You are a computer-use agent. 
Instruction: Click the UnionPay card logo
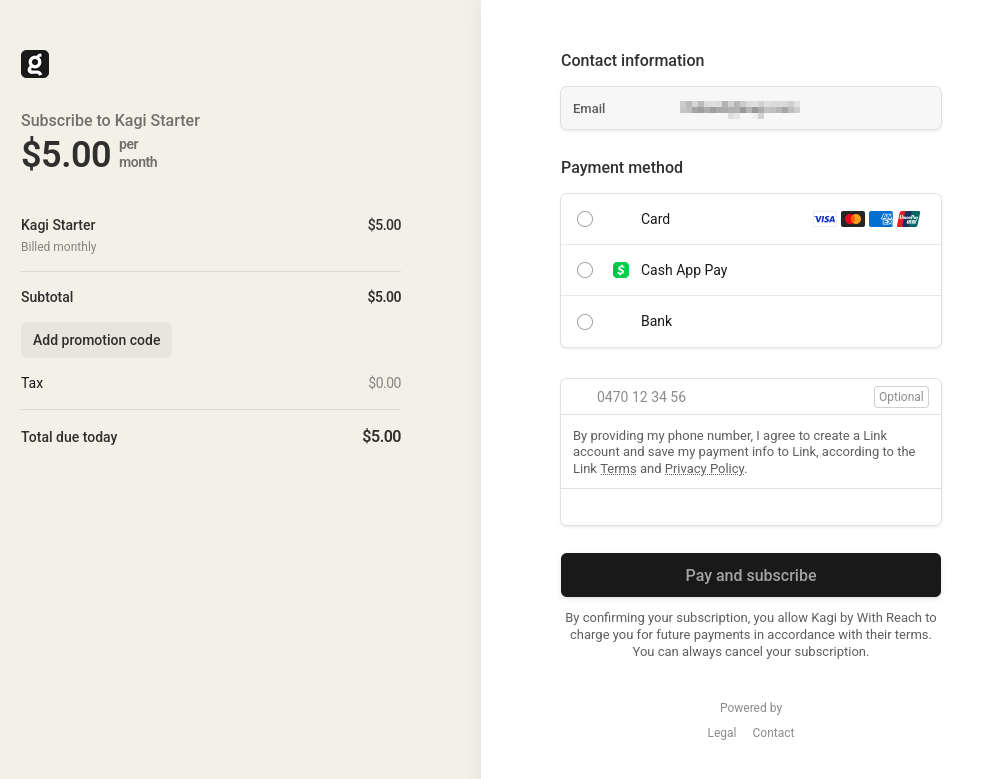908,219
